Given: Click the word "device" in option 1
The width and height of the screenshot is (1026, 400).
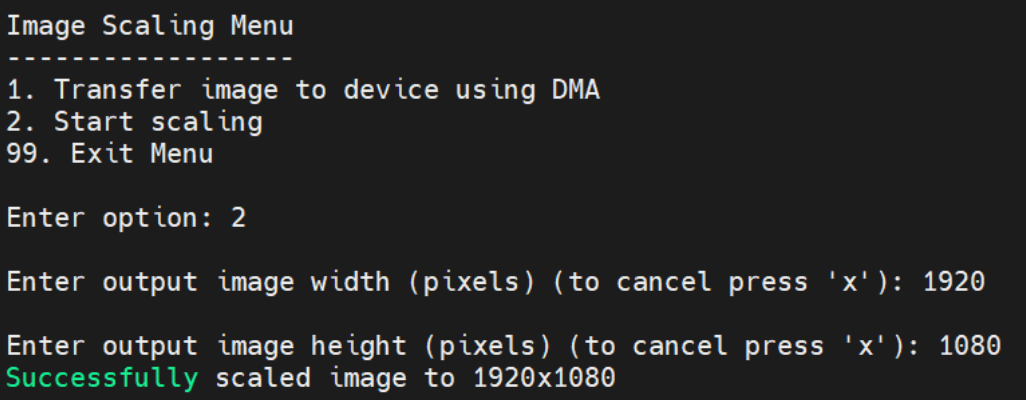Looking at the screenshot, I should tap(391, 90).
